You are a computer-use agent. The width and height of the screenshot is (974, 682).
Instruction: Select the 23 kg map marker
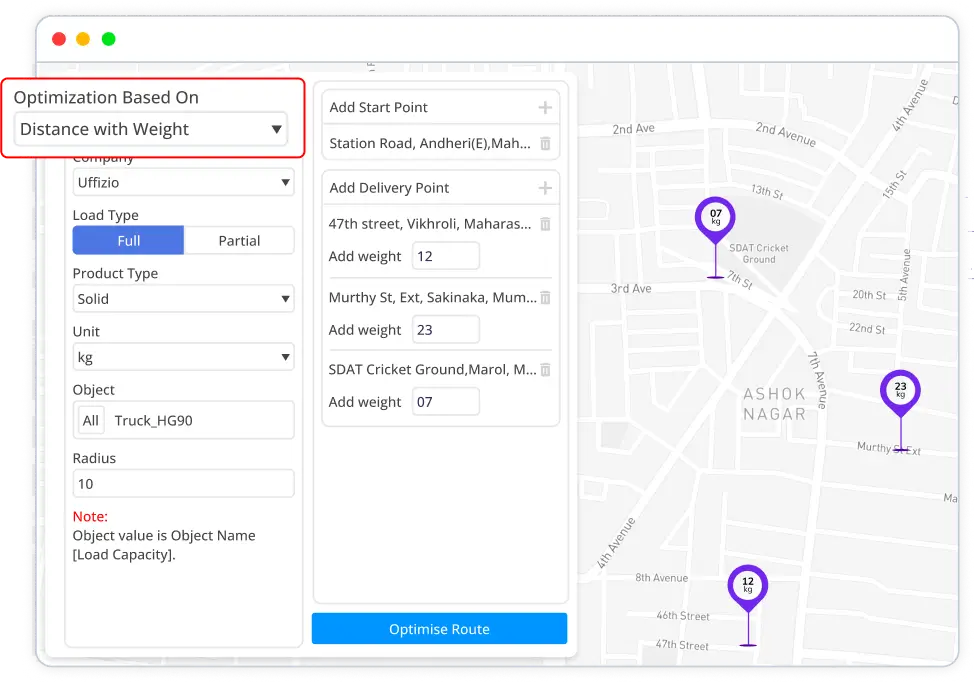tap(900, 392)
